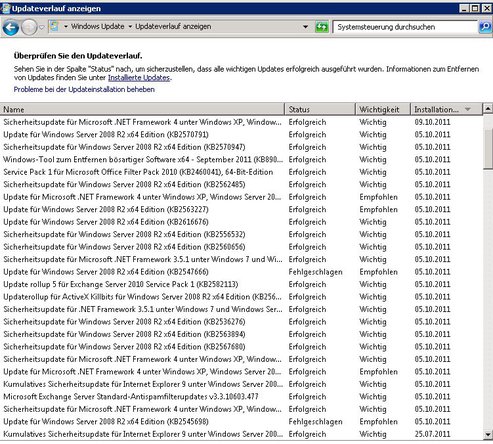Minimize the Updateverlauf anzeigen window
493x444 pixels.
(464, 8)
